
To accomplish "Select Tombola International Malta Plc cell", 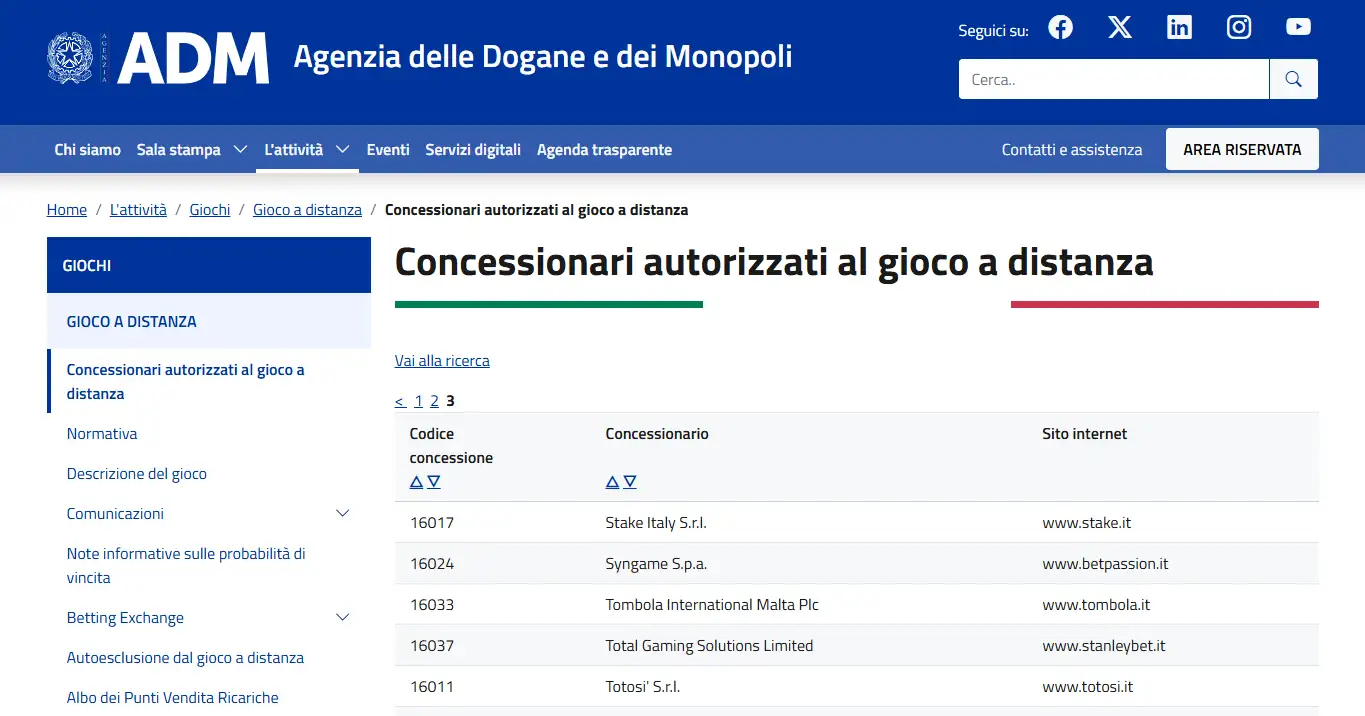I will [712, 605].
